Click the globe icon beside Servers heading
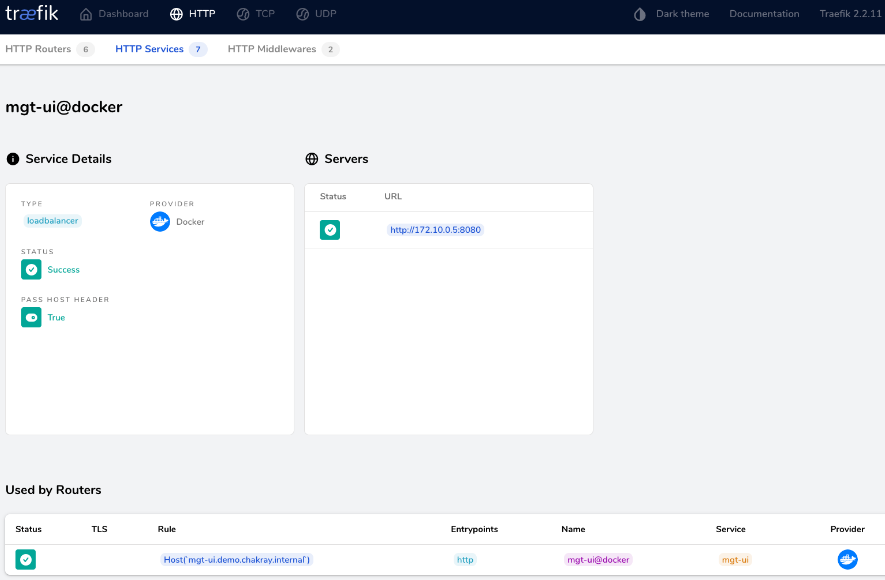The height and width of the screenshot is (580, 885). (313, 158)
